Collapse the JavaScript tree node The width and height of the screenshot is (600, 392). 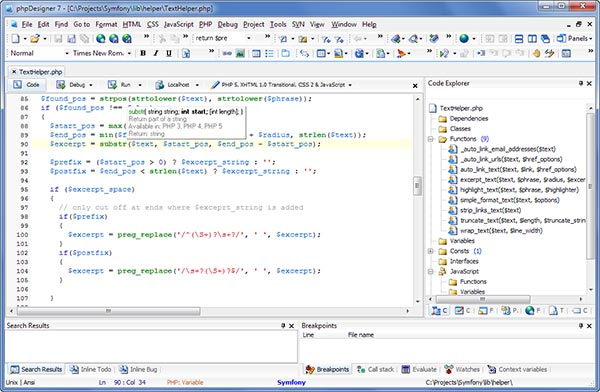pyautogui.click(x=430, y=271)
